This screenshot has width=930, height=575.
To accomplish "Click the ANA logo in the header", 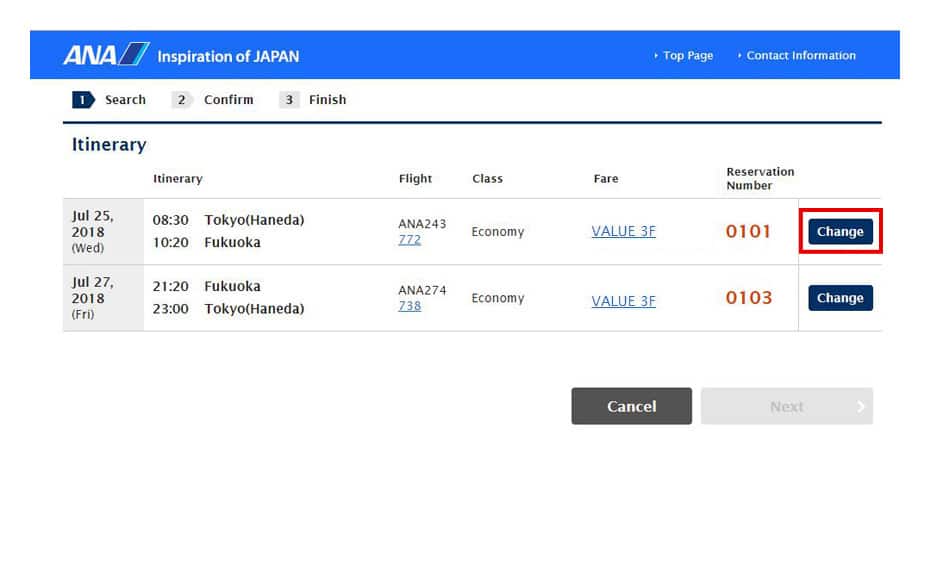I will click(105, 55).
